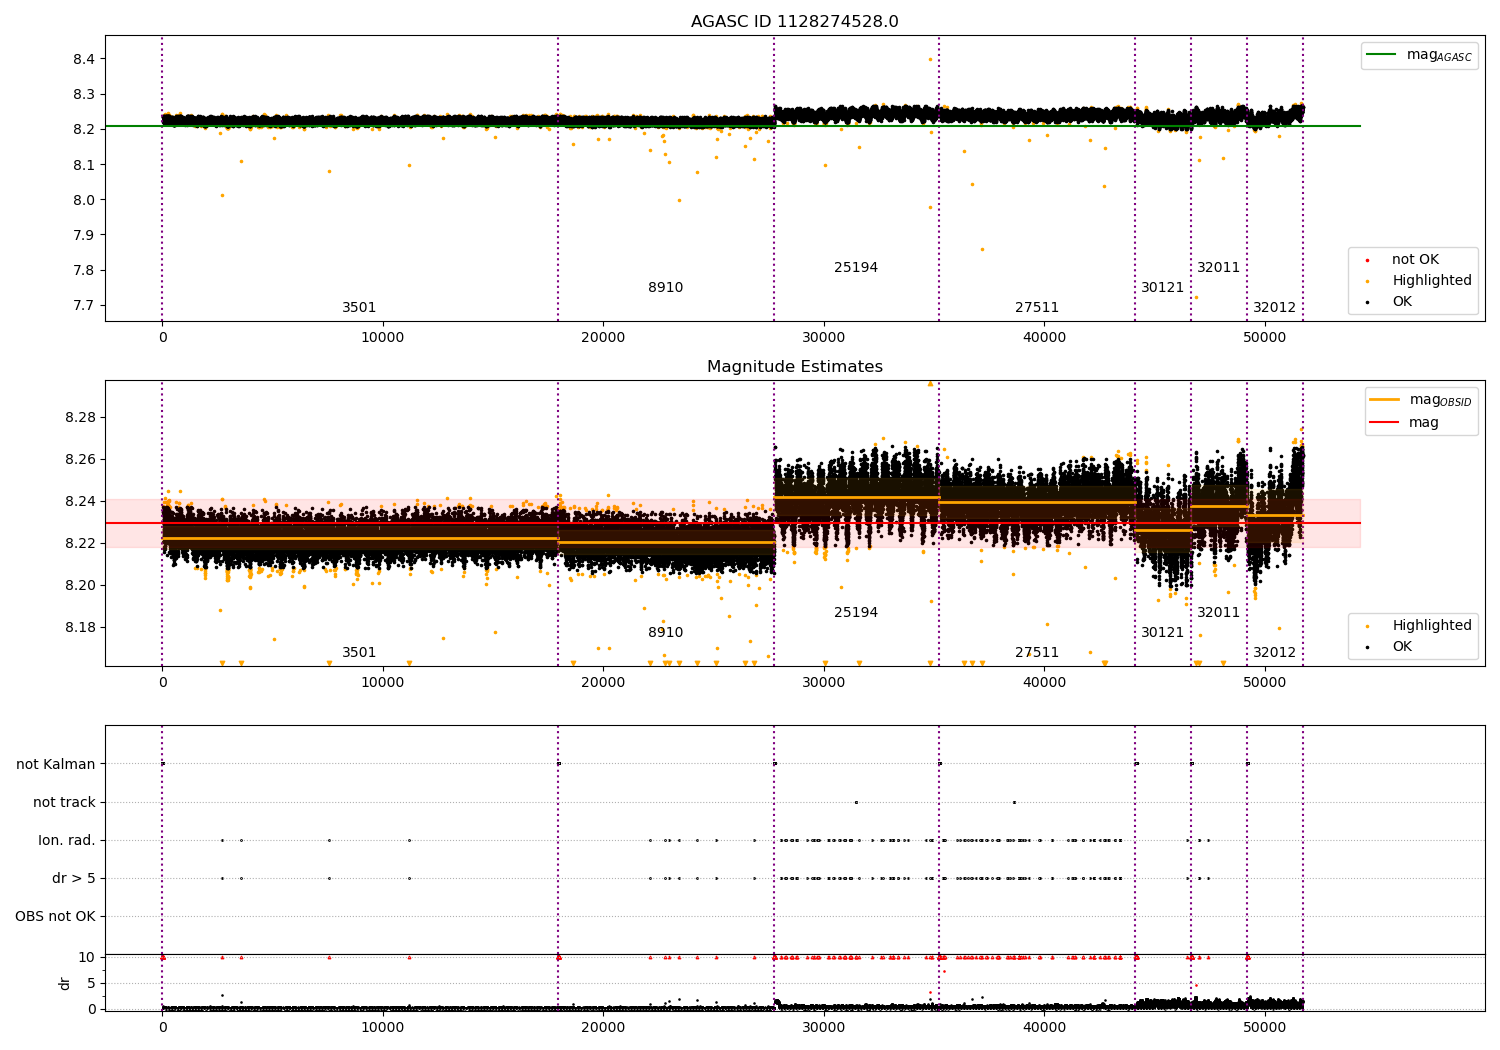
Task: Click the 3501 observation label in top plot
Action: pos(359,308)
